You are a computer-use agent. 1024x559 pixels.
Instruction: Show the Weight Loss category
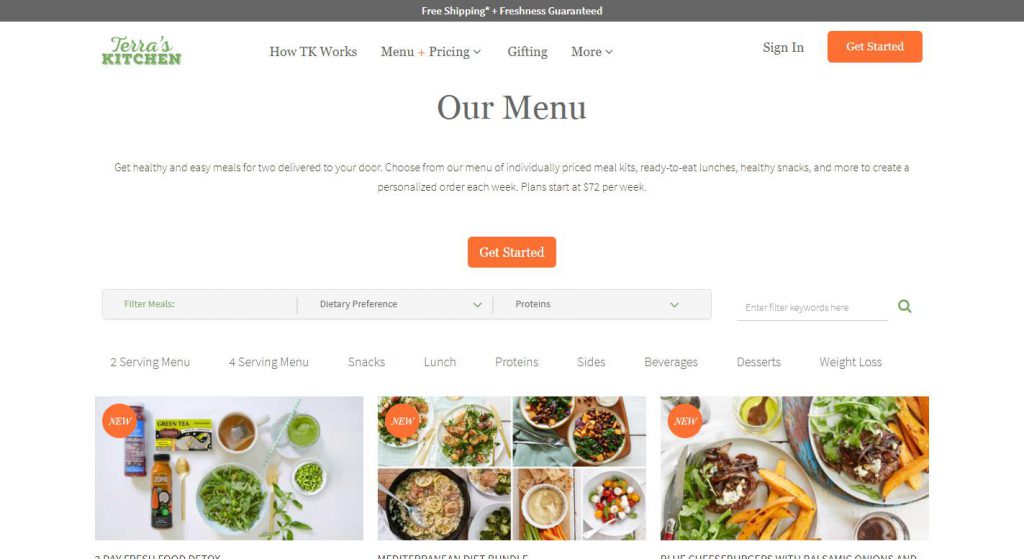point(850,362)
